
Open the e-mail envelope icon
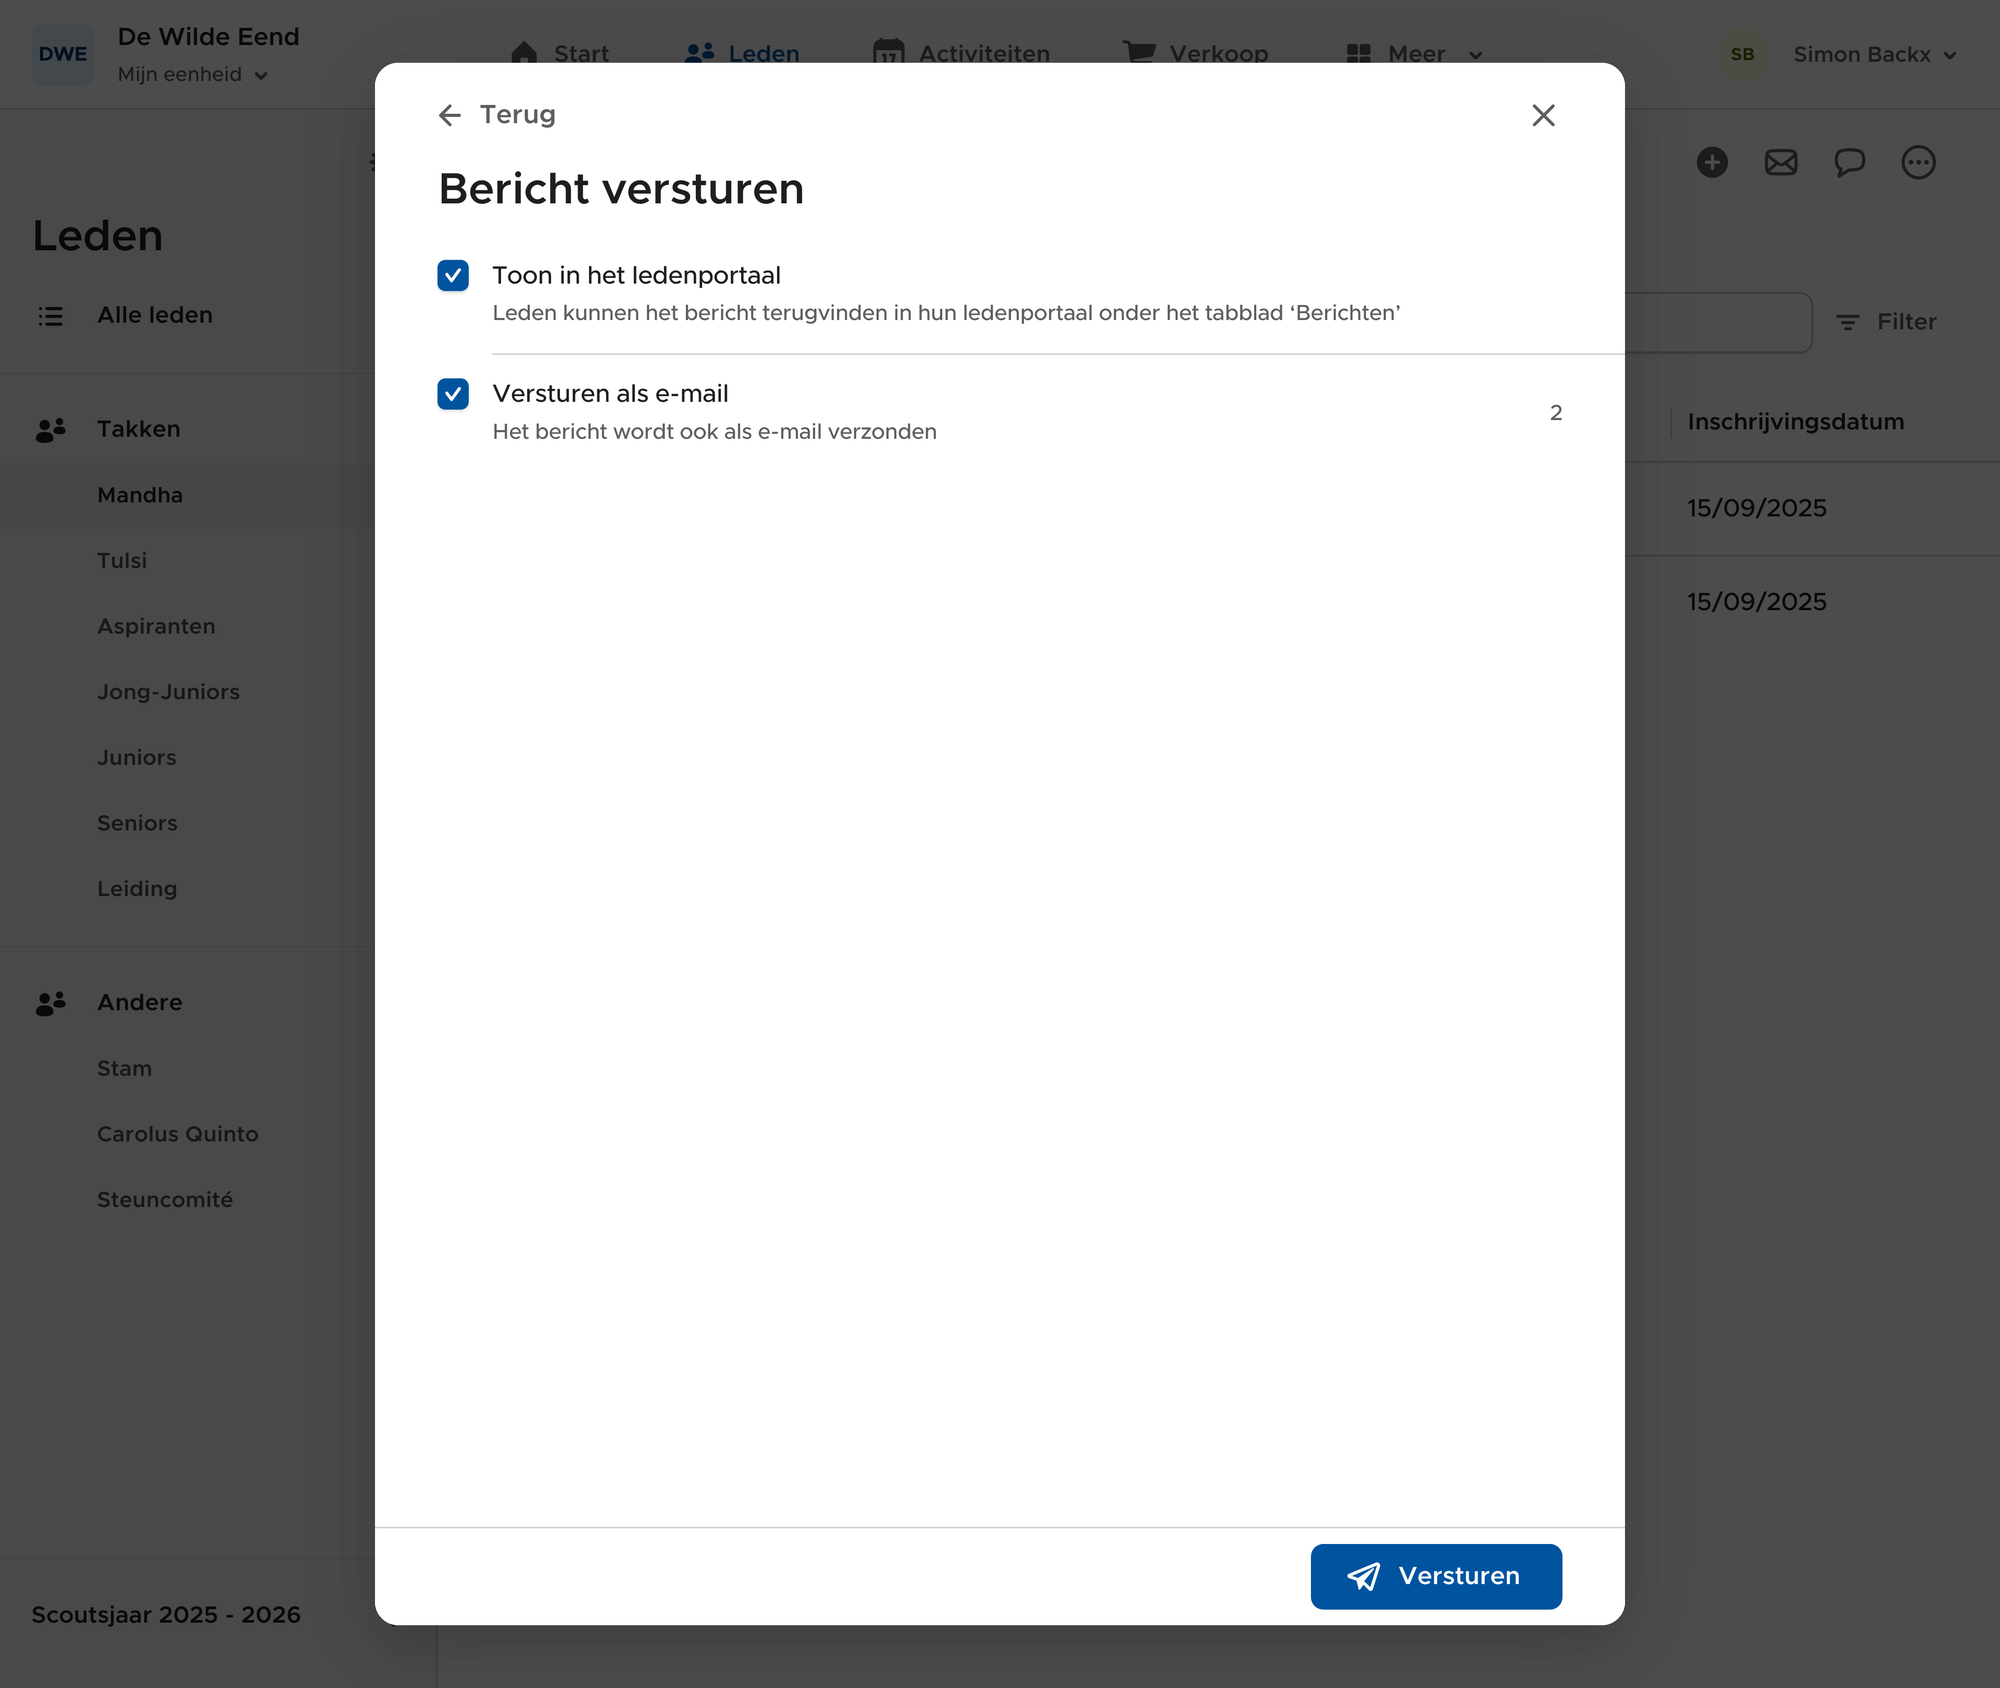1781,162
